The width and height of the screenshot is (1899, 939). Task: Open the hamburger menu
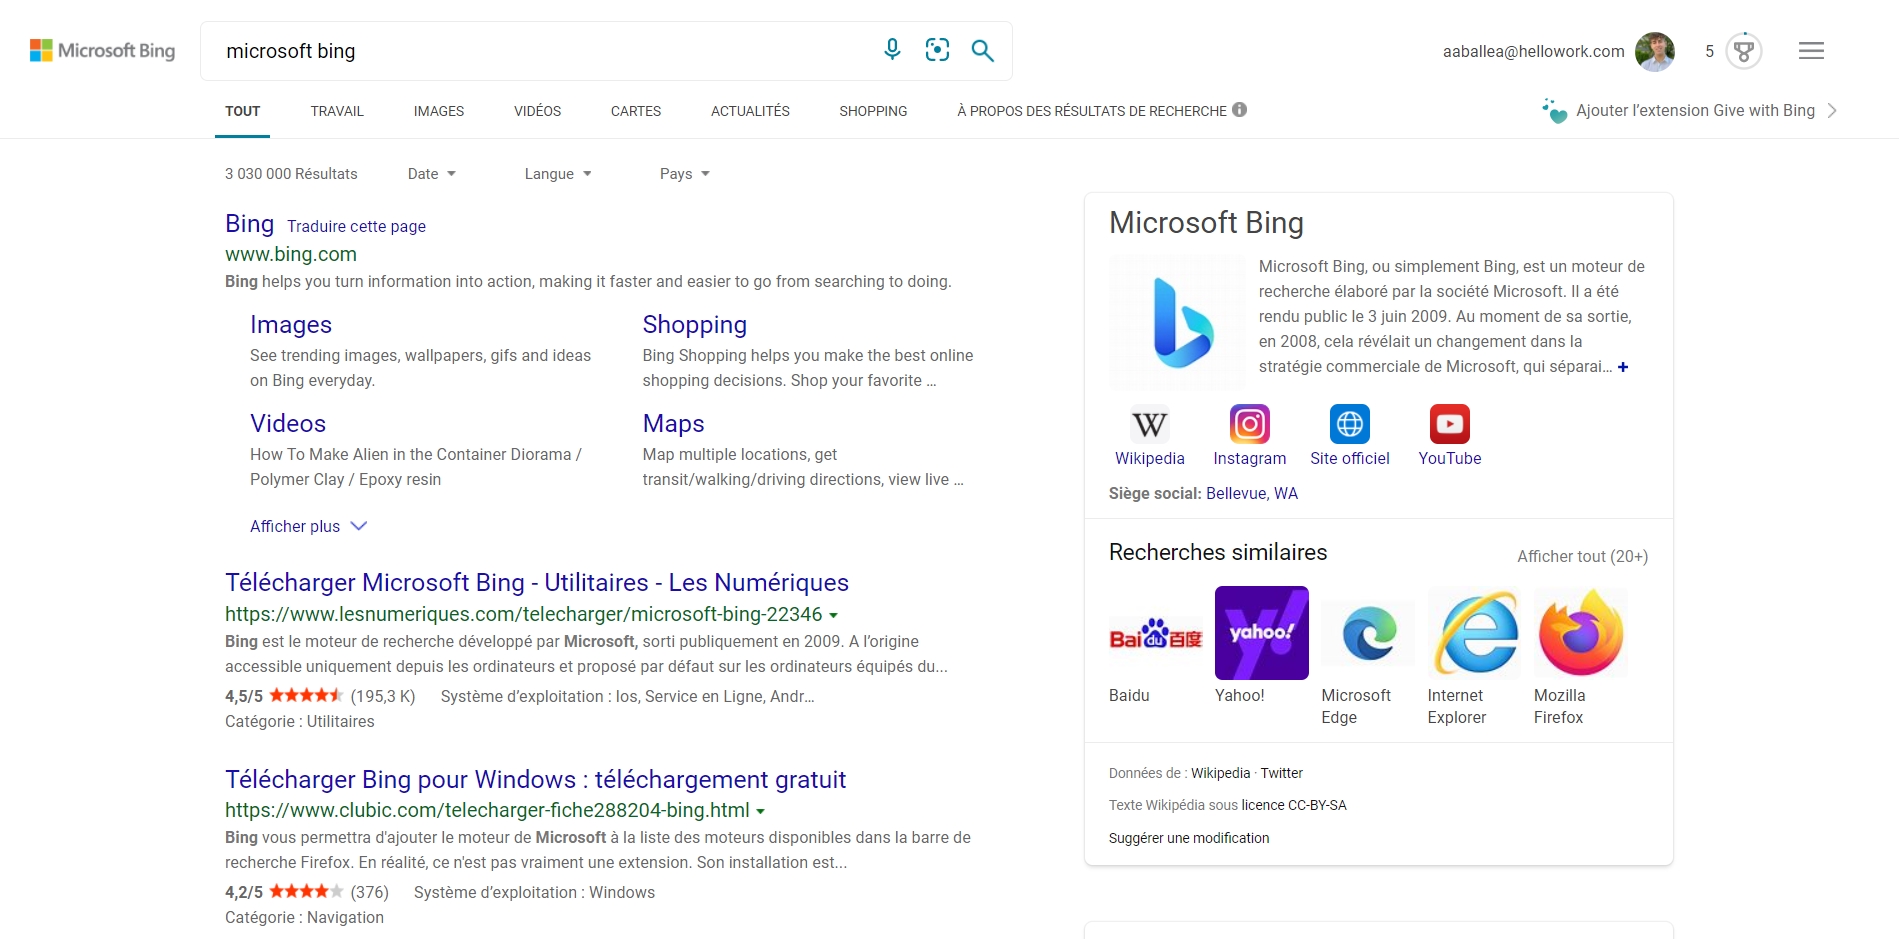(1810, 50)
